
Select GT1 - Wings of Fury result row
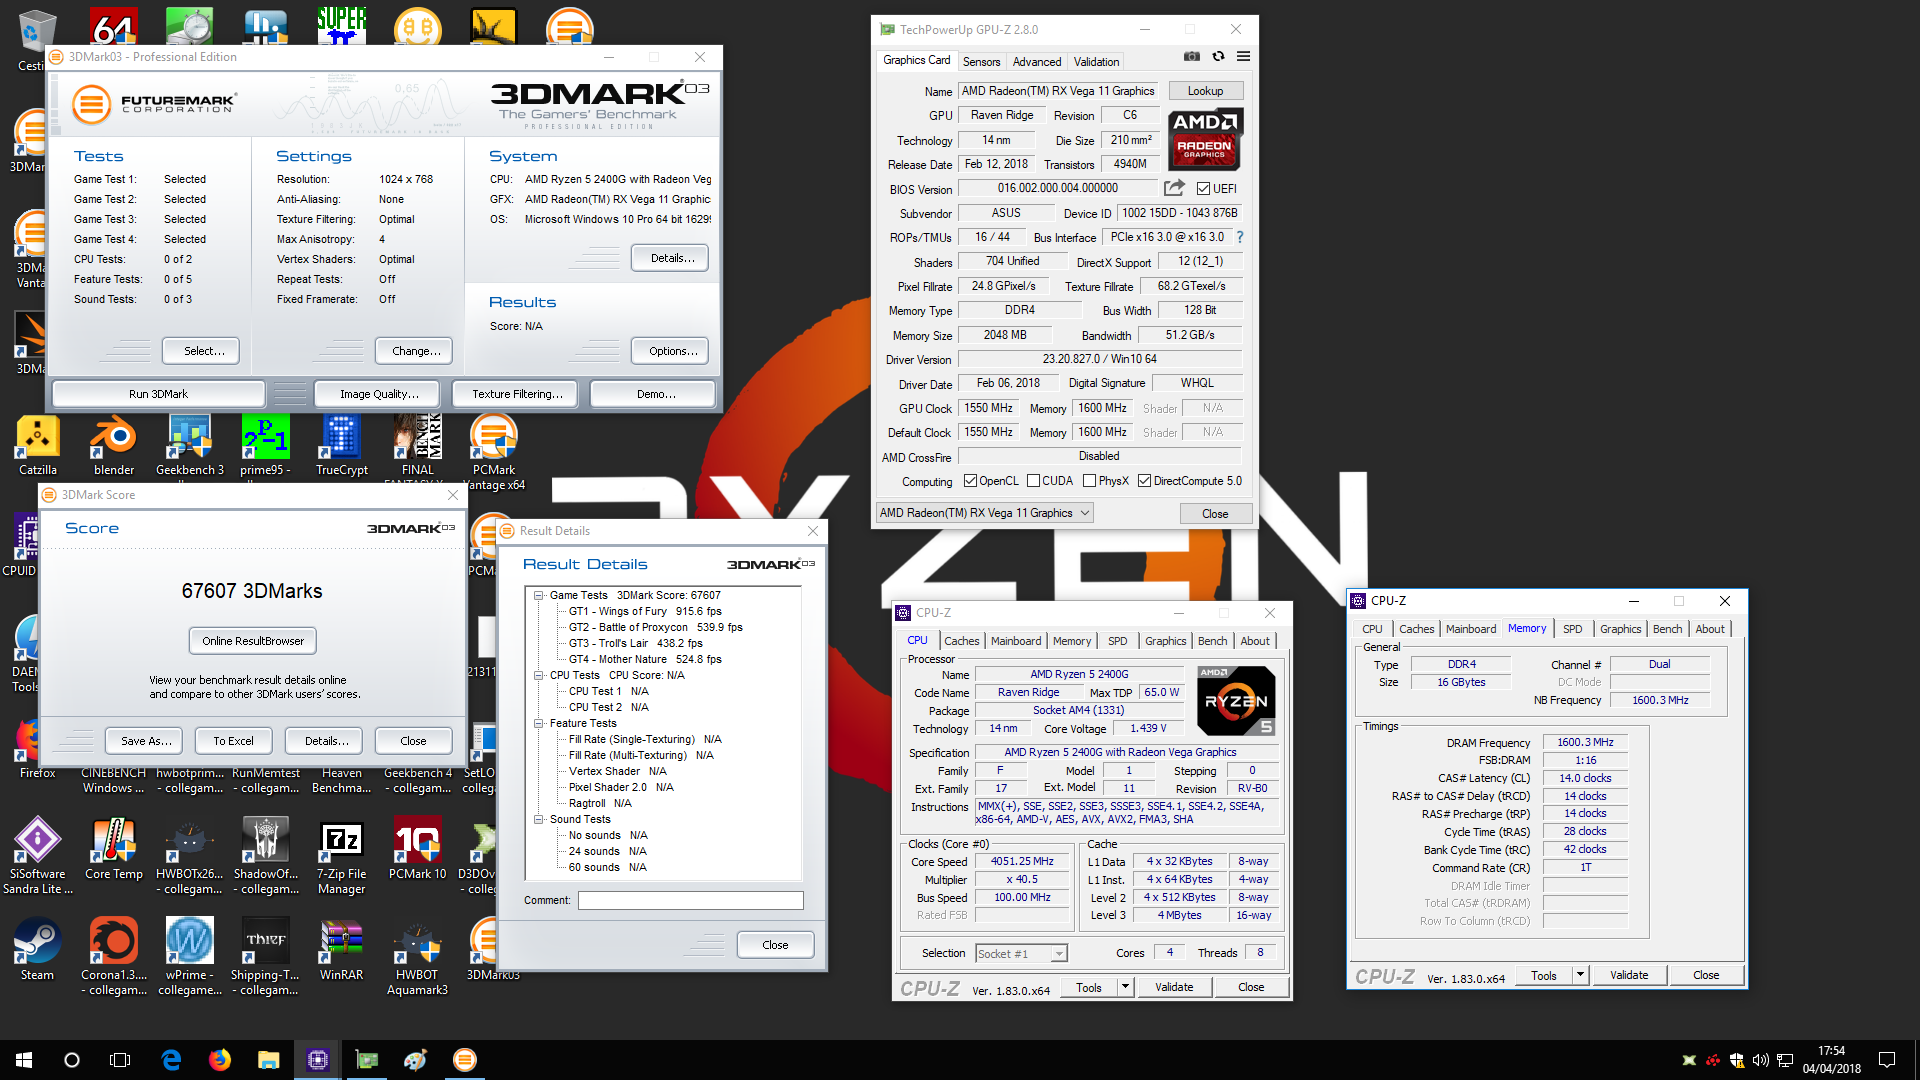point(645,611)
